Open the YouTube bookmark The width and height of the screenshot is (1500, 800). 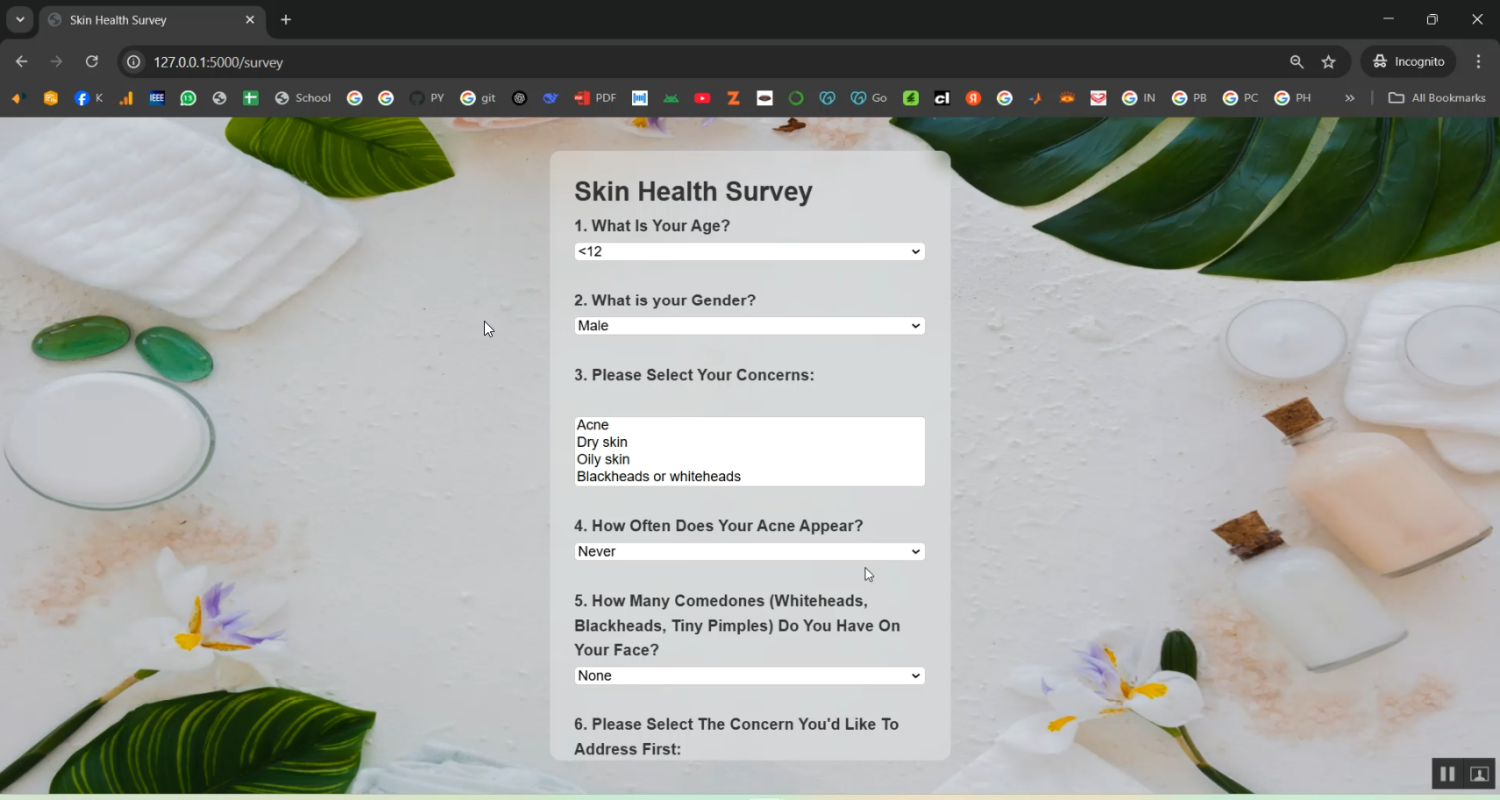[x=702, y=98]
